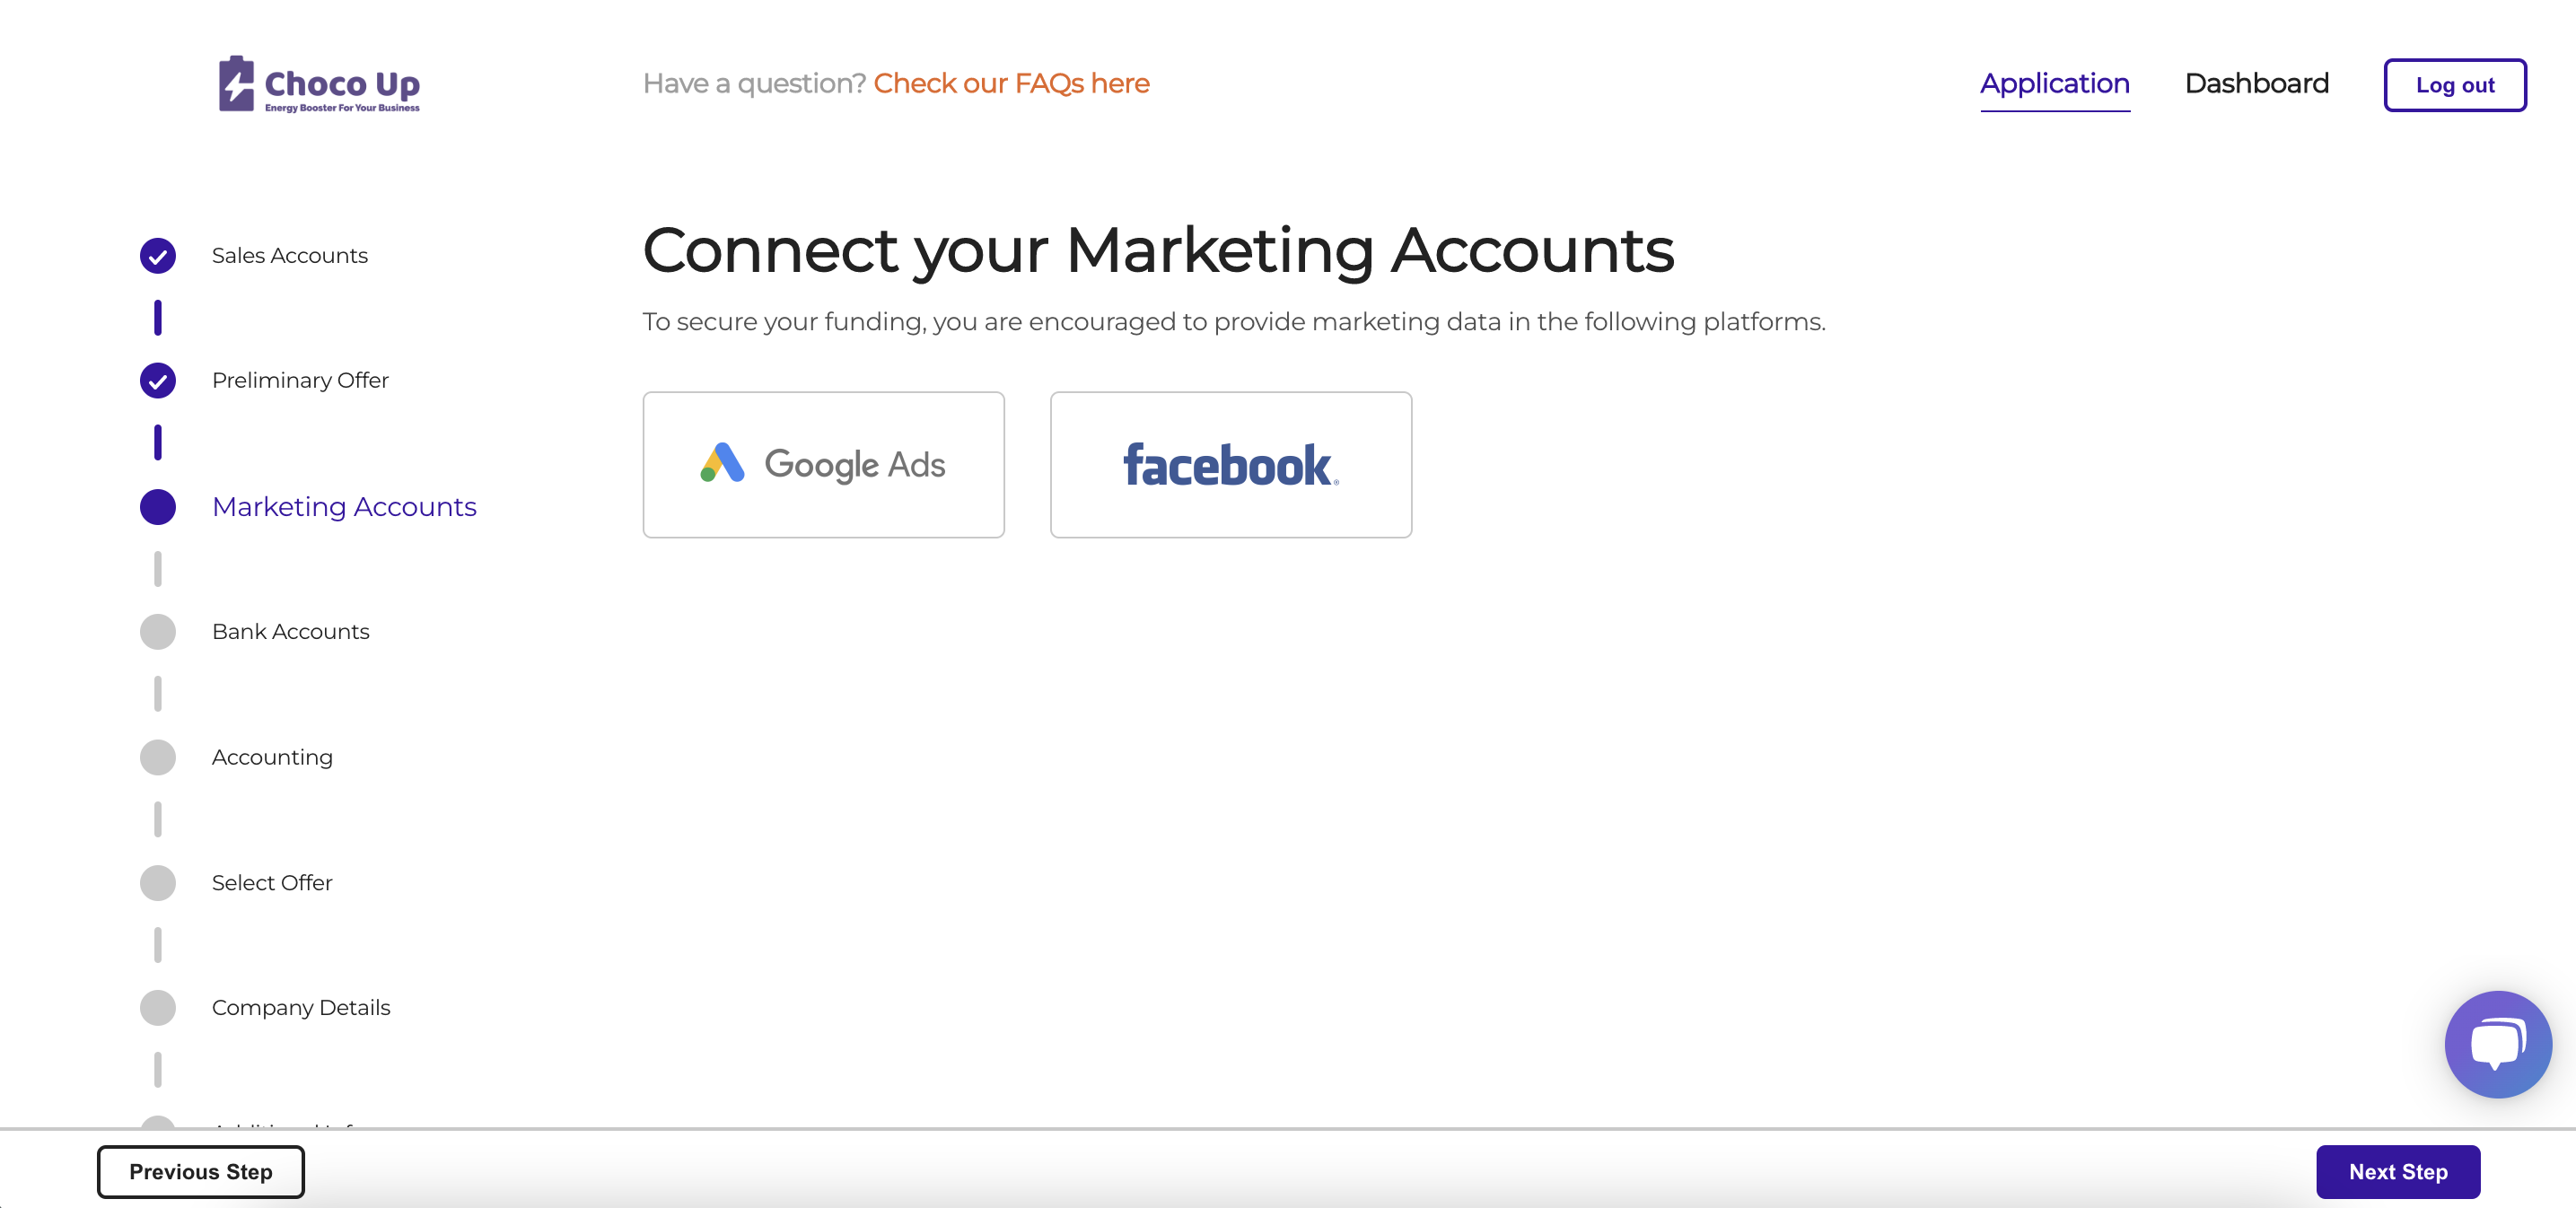Select Bank Accounts step label
The width and height of the screenshot is (2576, 1208).
pos(290,632)
